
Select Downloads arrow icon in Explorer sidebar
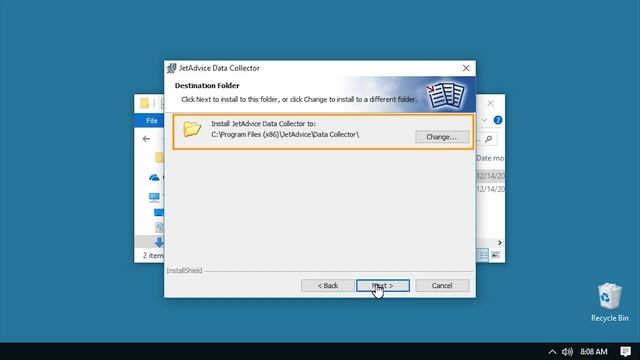159,242
